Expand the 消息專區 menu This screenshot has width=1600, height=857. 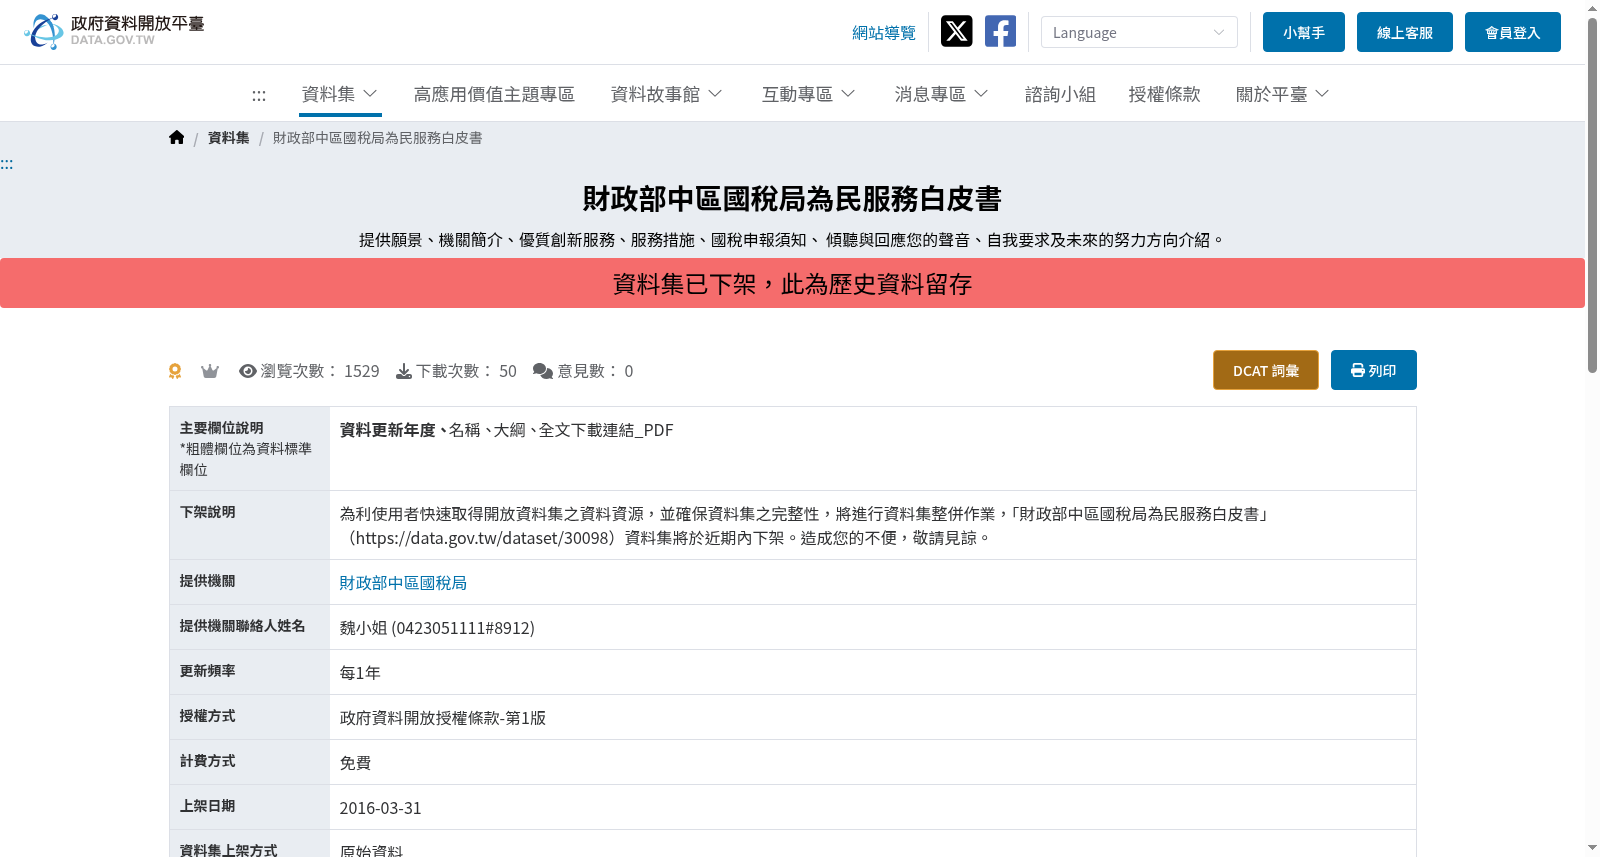click(942, 94)
